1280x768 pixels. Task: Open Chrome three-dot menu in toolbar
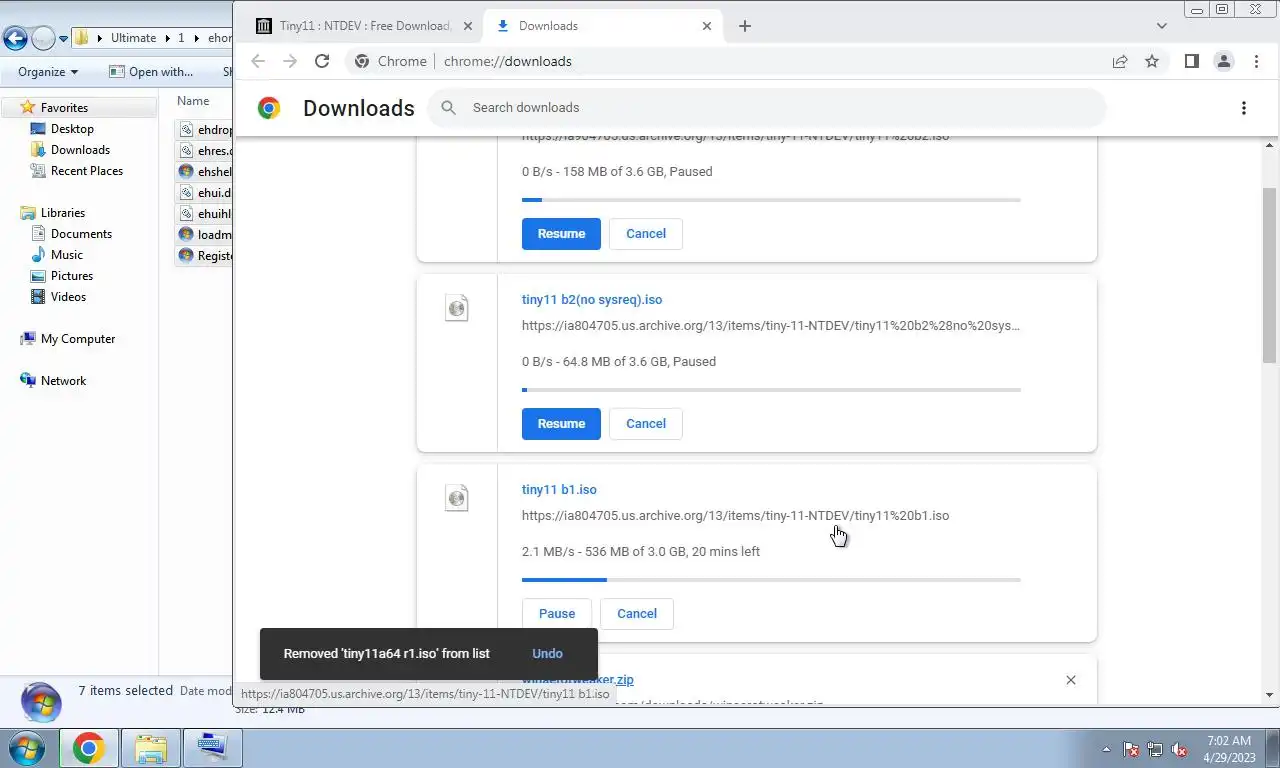click(x=1256, y=61)
